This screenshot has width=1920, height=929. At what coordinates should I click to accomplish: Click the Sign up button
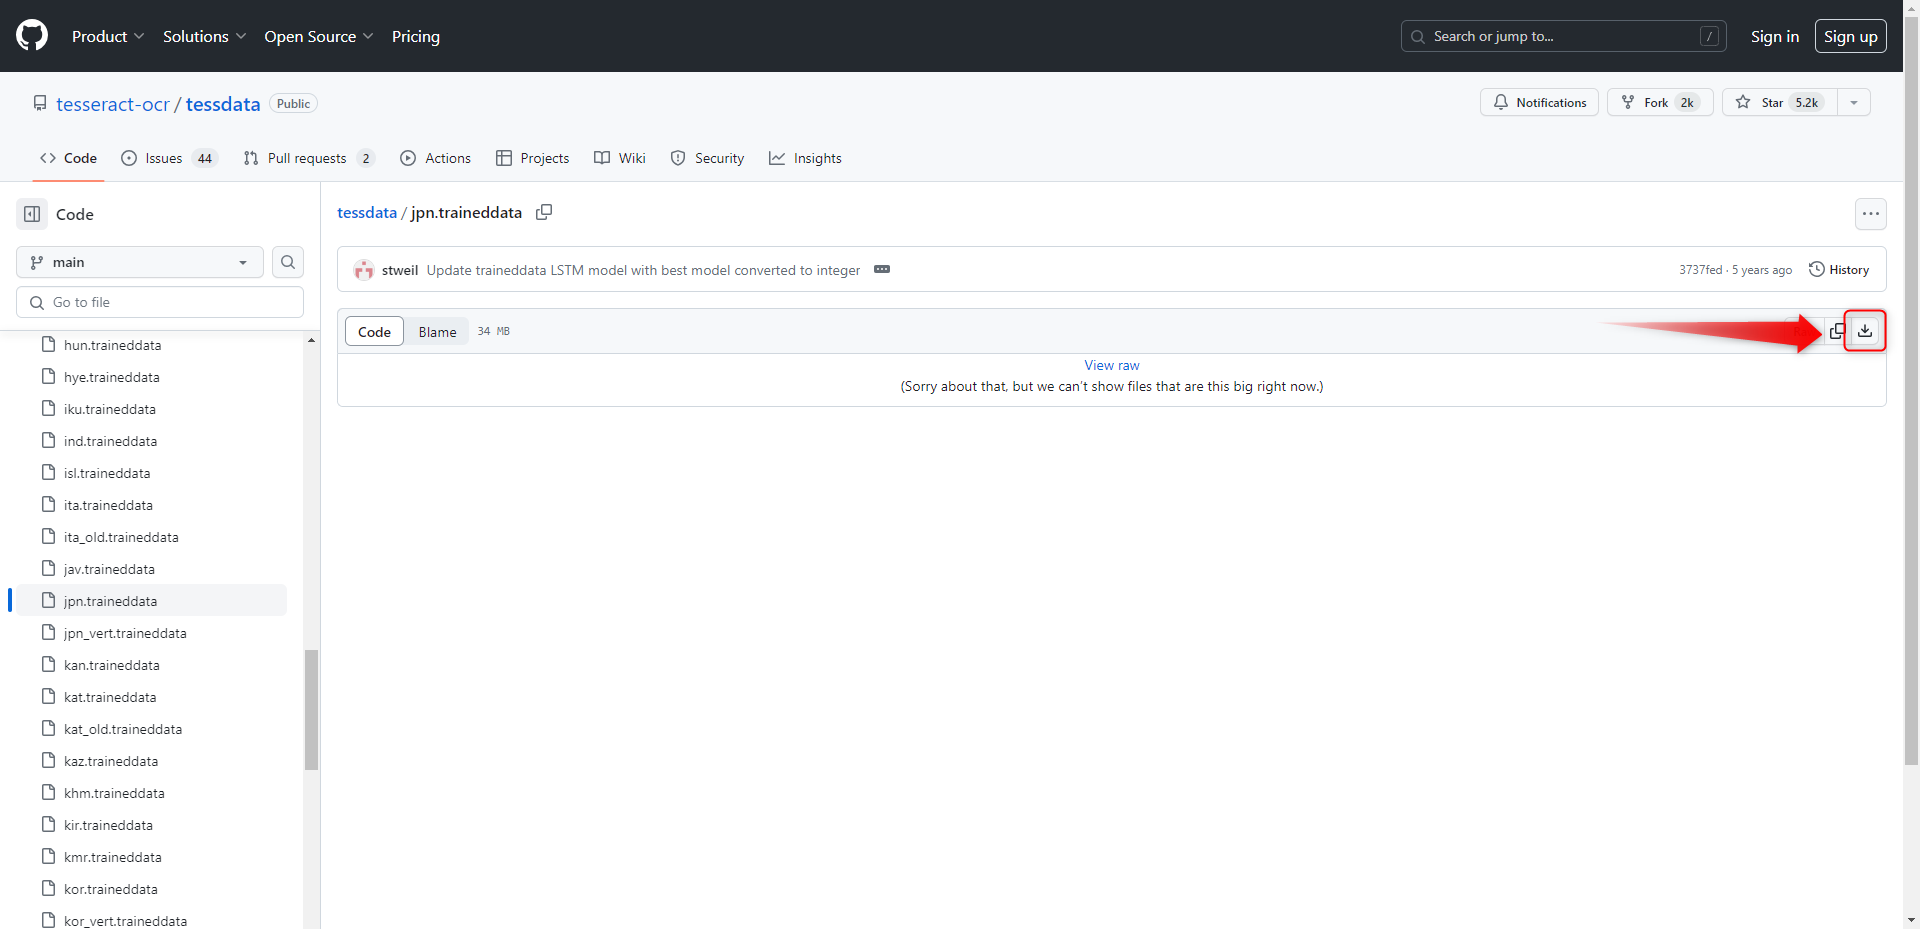point(1851,36)
